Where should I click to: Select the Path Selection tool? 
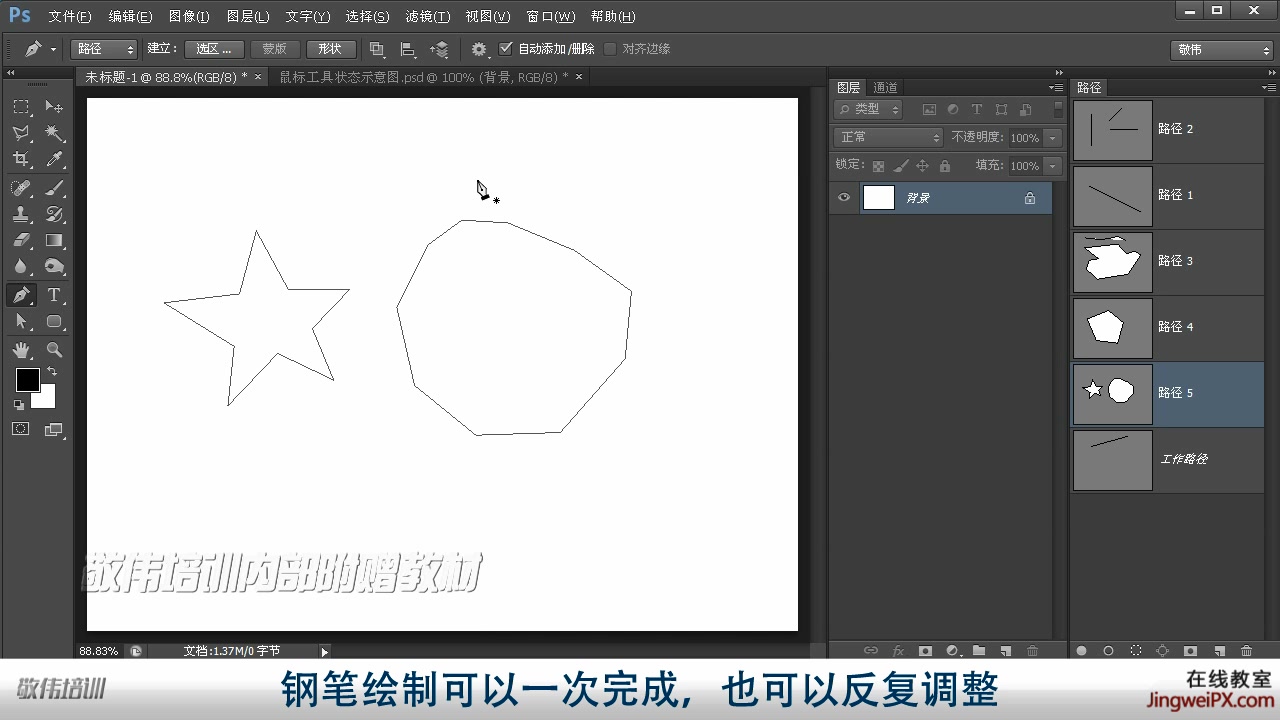pyautogui.click(x=22, y=321)
